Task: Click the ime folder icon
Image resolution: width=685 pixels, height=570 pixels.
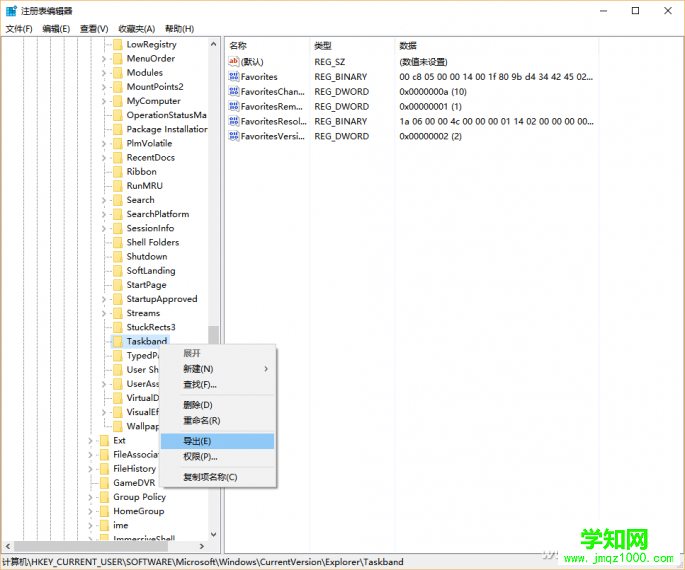Action: coord(104,525)
